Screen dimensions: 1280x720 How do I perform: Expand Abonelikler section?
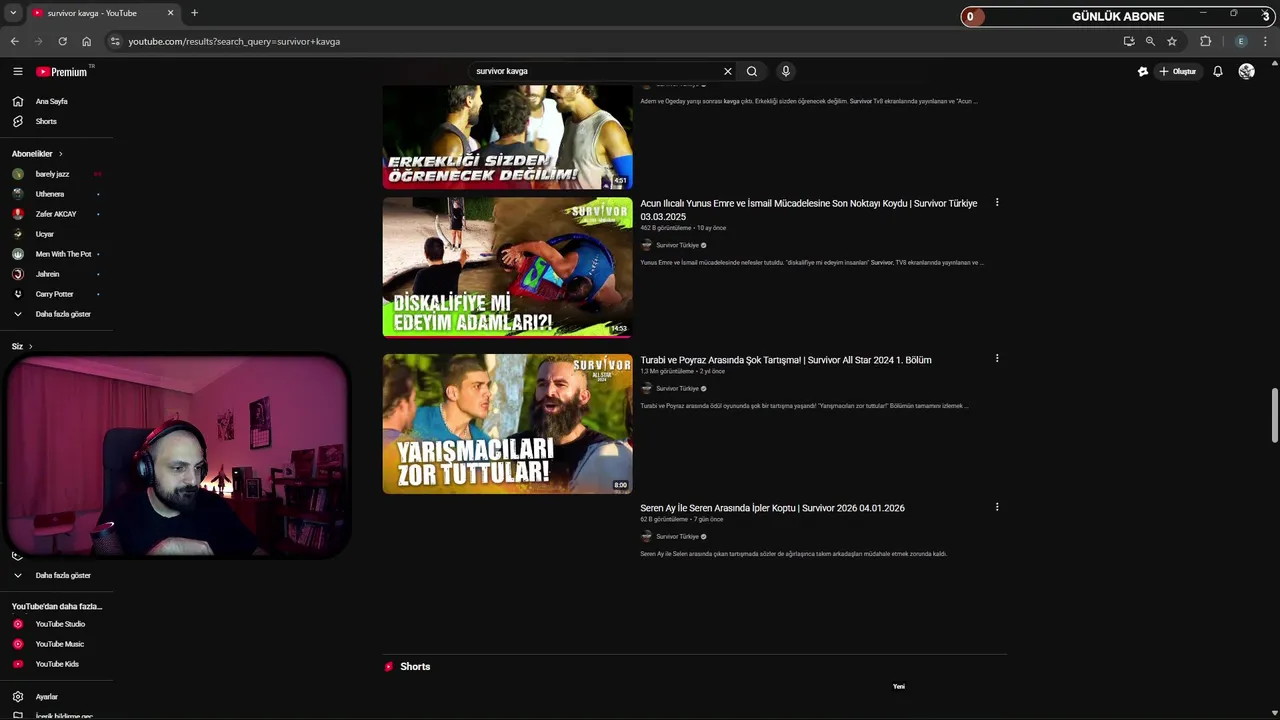point(37,154)
